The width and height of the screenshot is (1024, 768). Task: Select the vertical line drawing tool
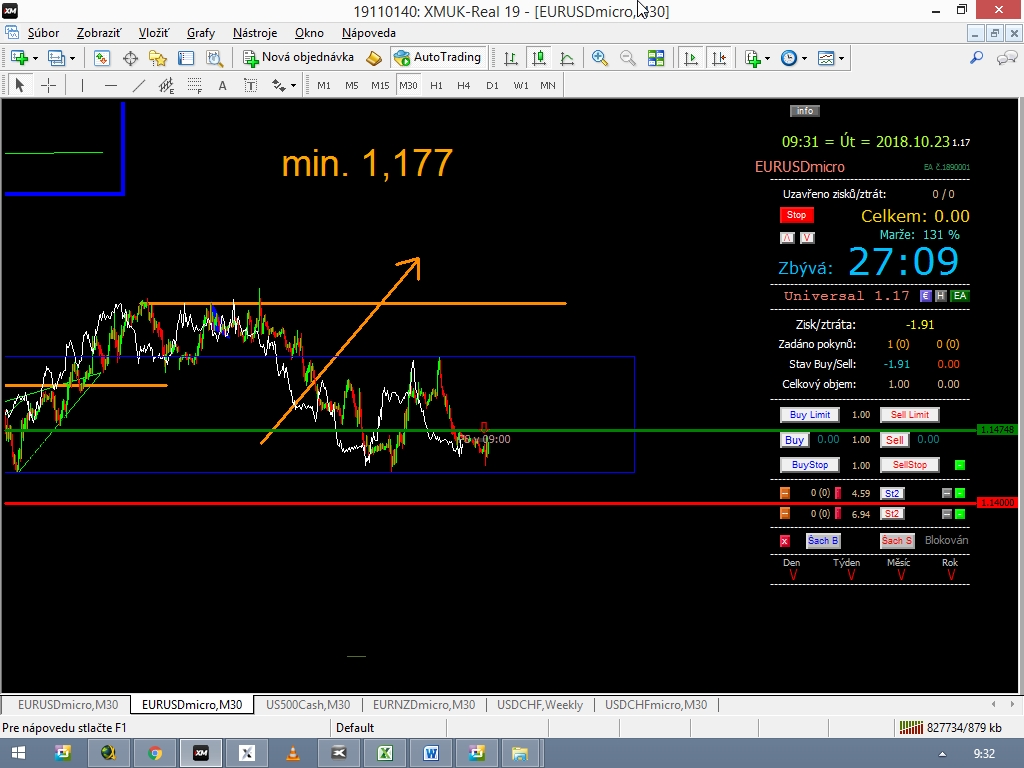(82, 85)
